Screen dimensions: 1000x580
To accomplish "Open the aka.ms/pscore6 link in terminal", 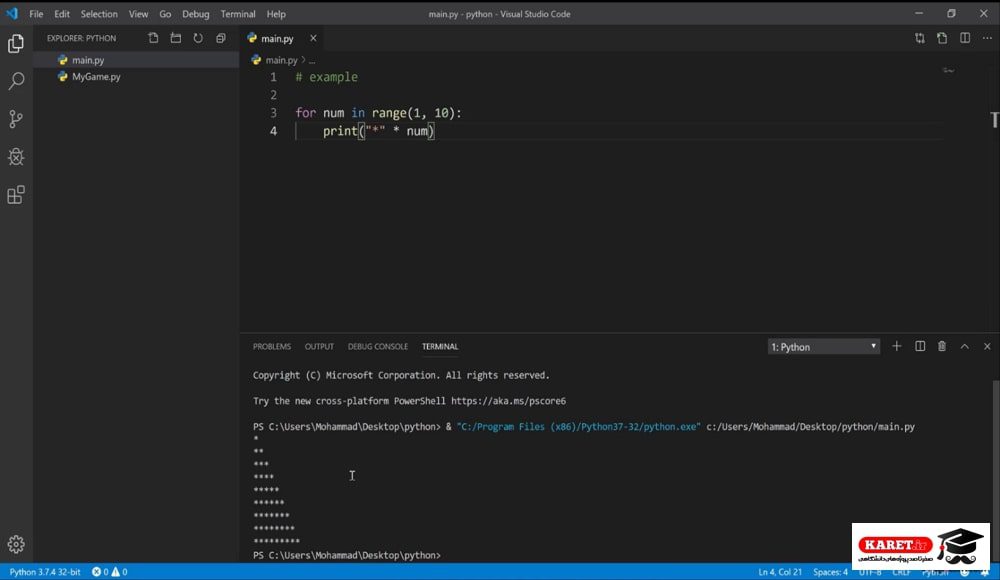I will [508, 401].
